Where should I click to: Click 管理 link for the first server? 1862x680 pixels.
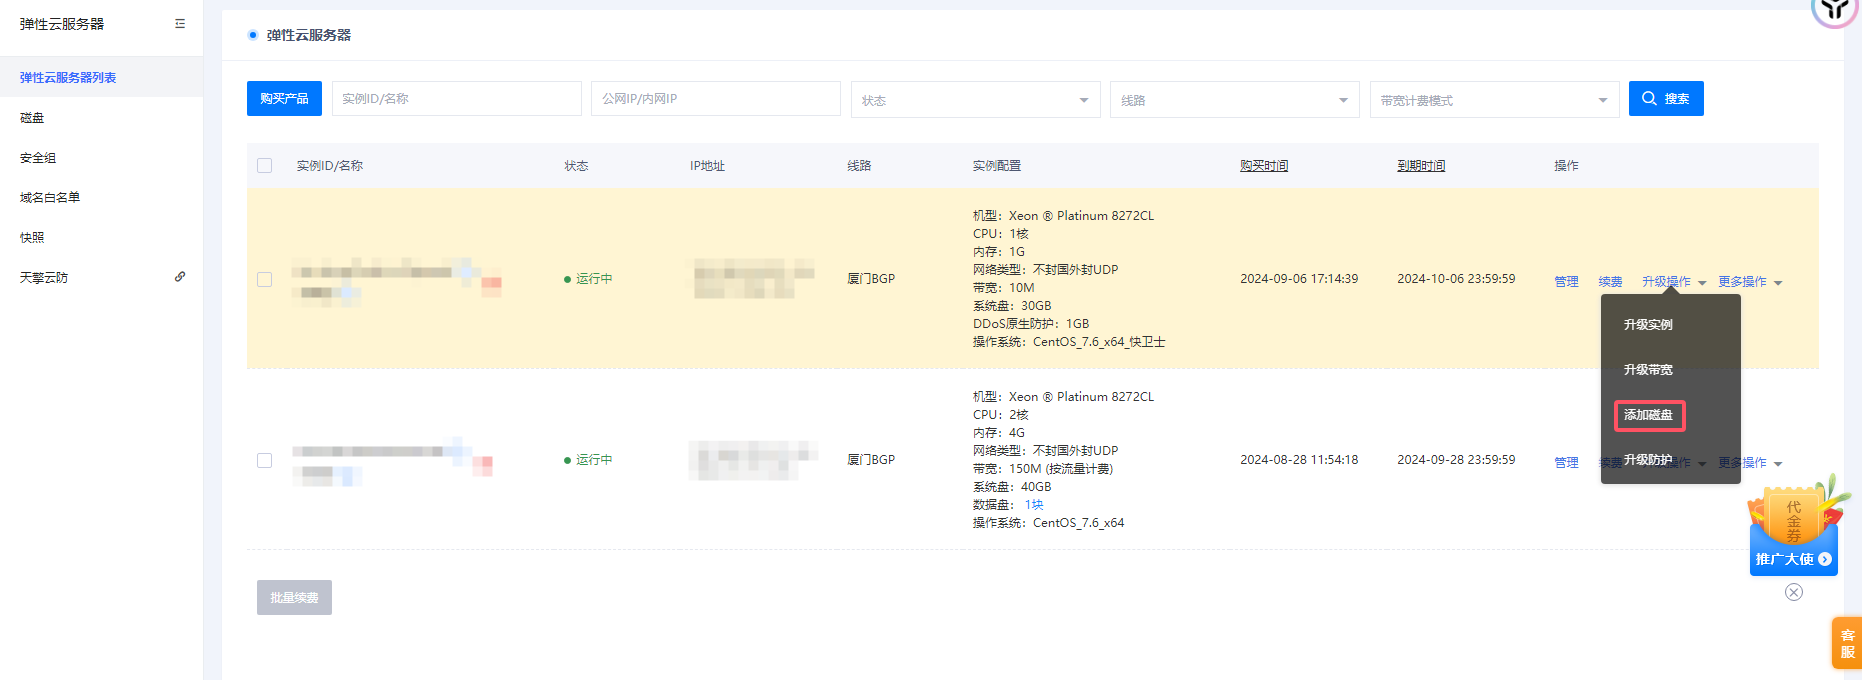pos(1566,282)
